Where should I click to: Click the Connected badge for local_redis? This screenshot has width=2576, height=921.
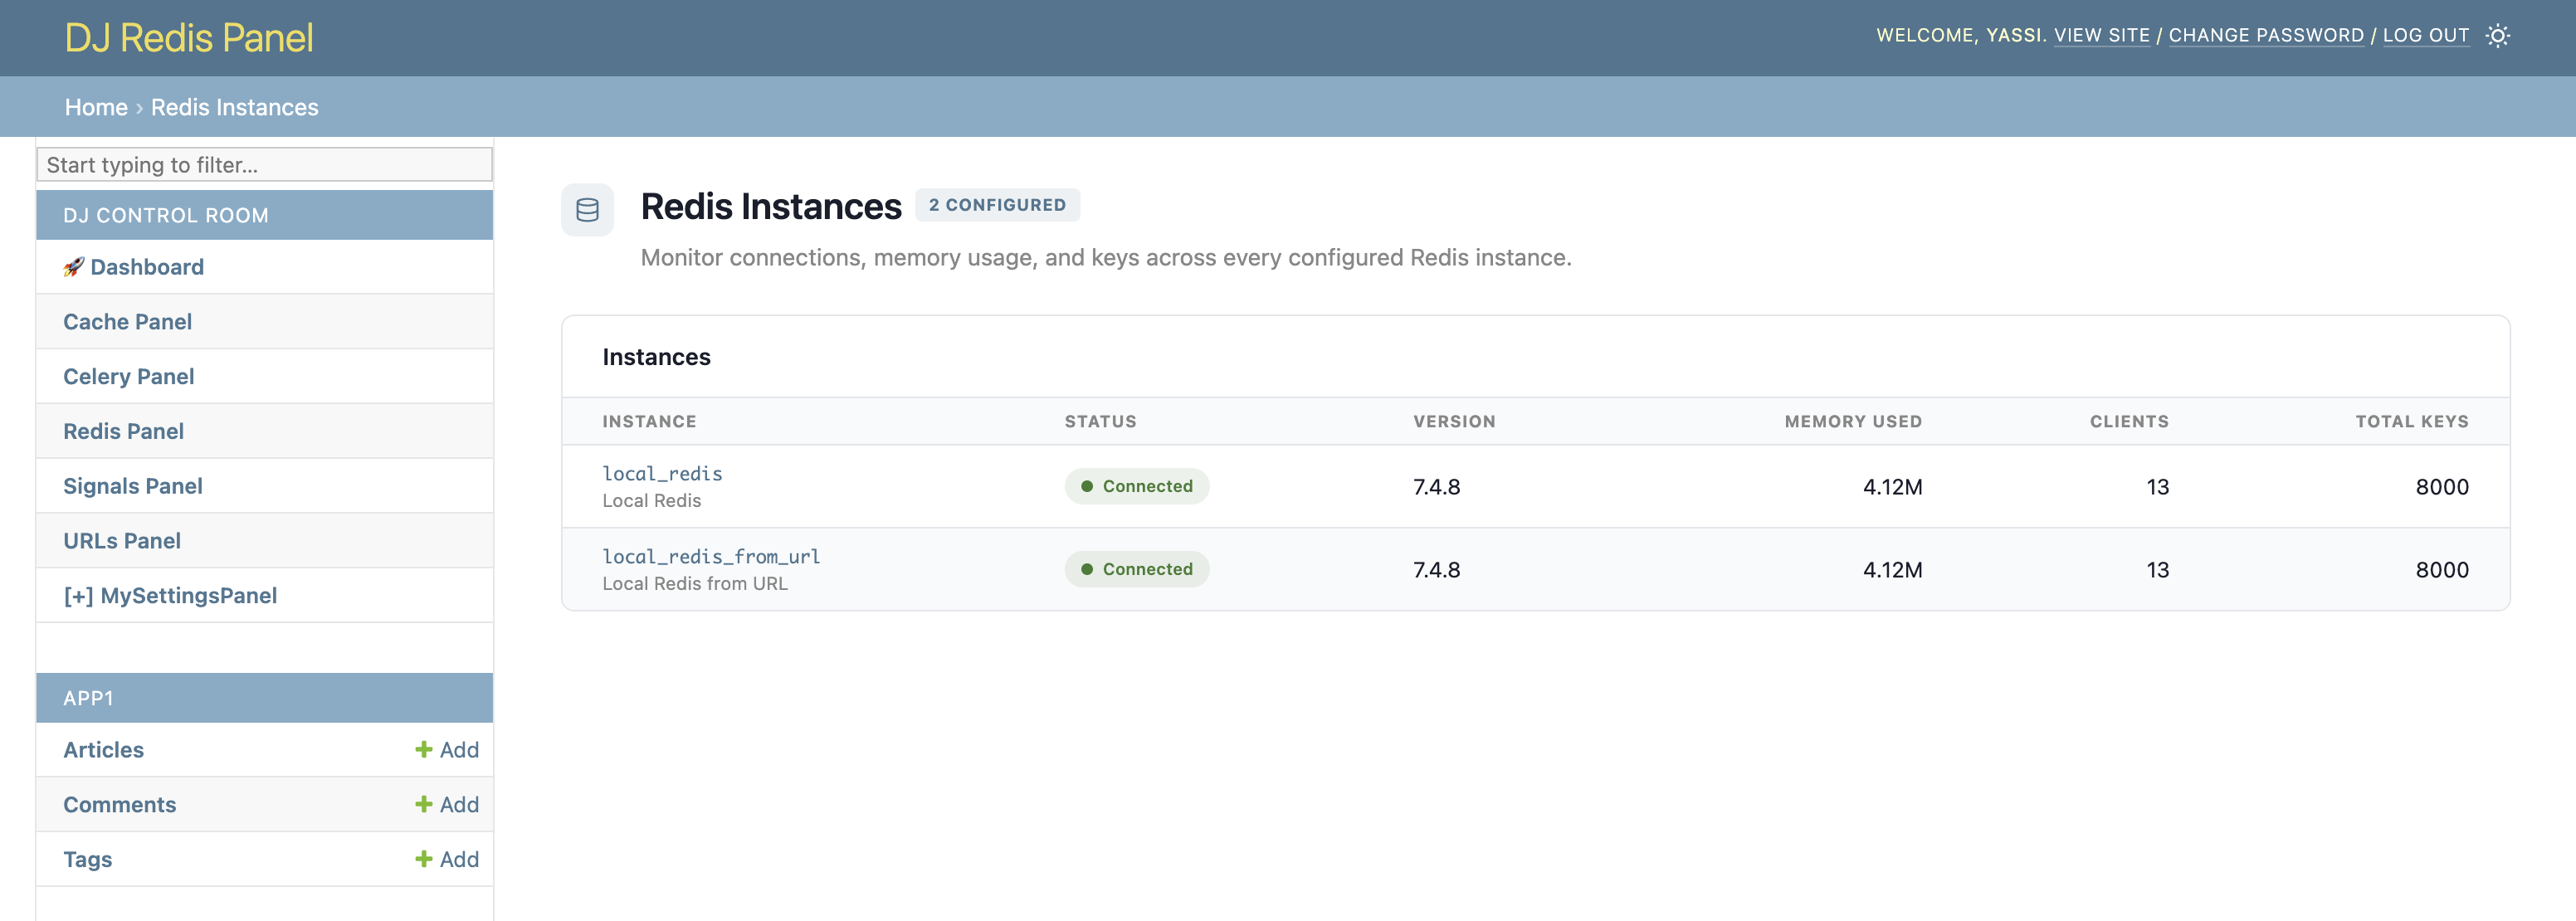tap(1136, 486)
